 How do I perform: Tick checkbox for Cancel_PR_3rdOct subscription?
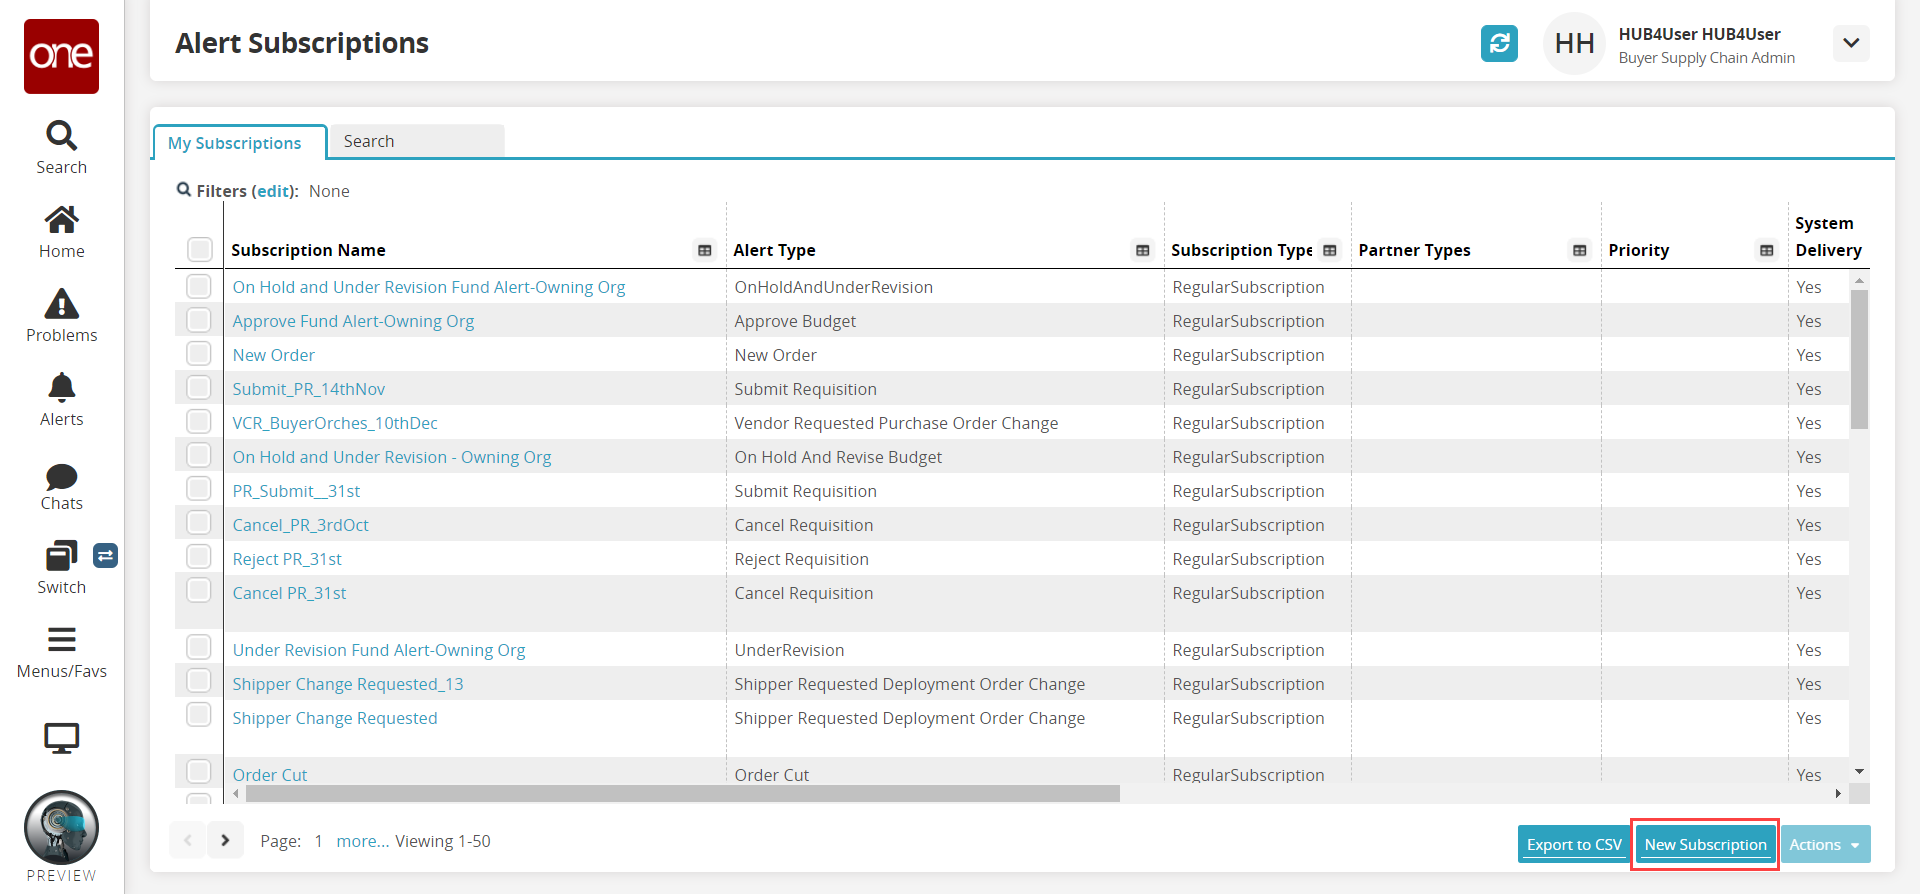[x=199, y=524]
